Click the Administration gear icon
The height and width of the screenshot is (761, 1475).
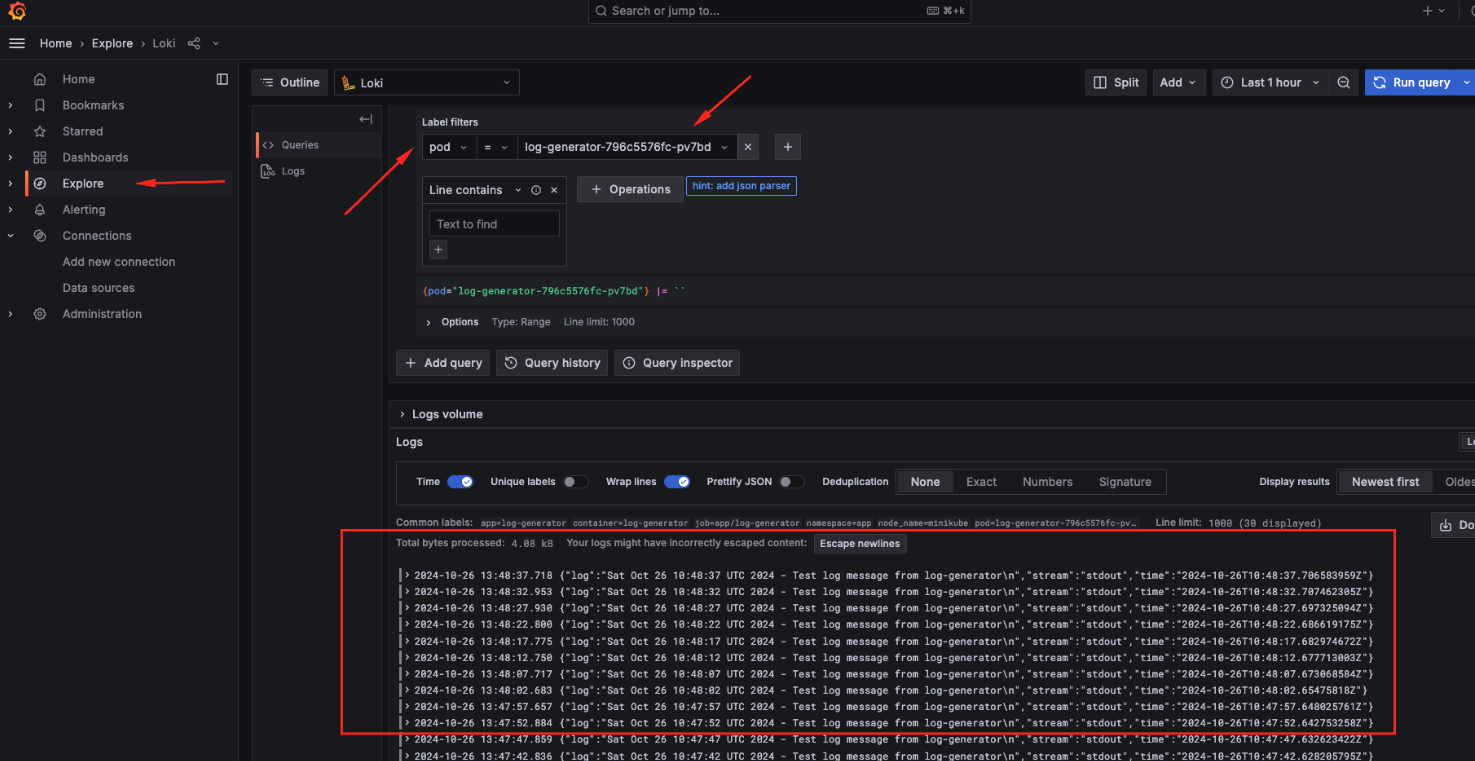pos(40,314)
